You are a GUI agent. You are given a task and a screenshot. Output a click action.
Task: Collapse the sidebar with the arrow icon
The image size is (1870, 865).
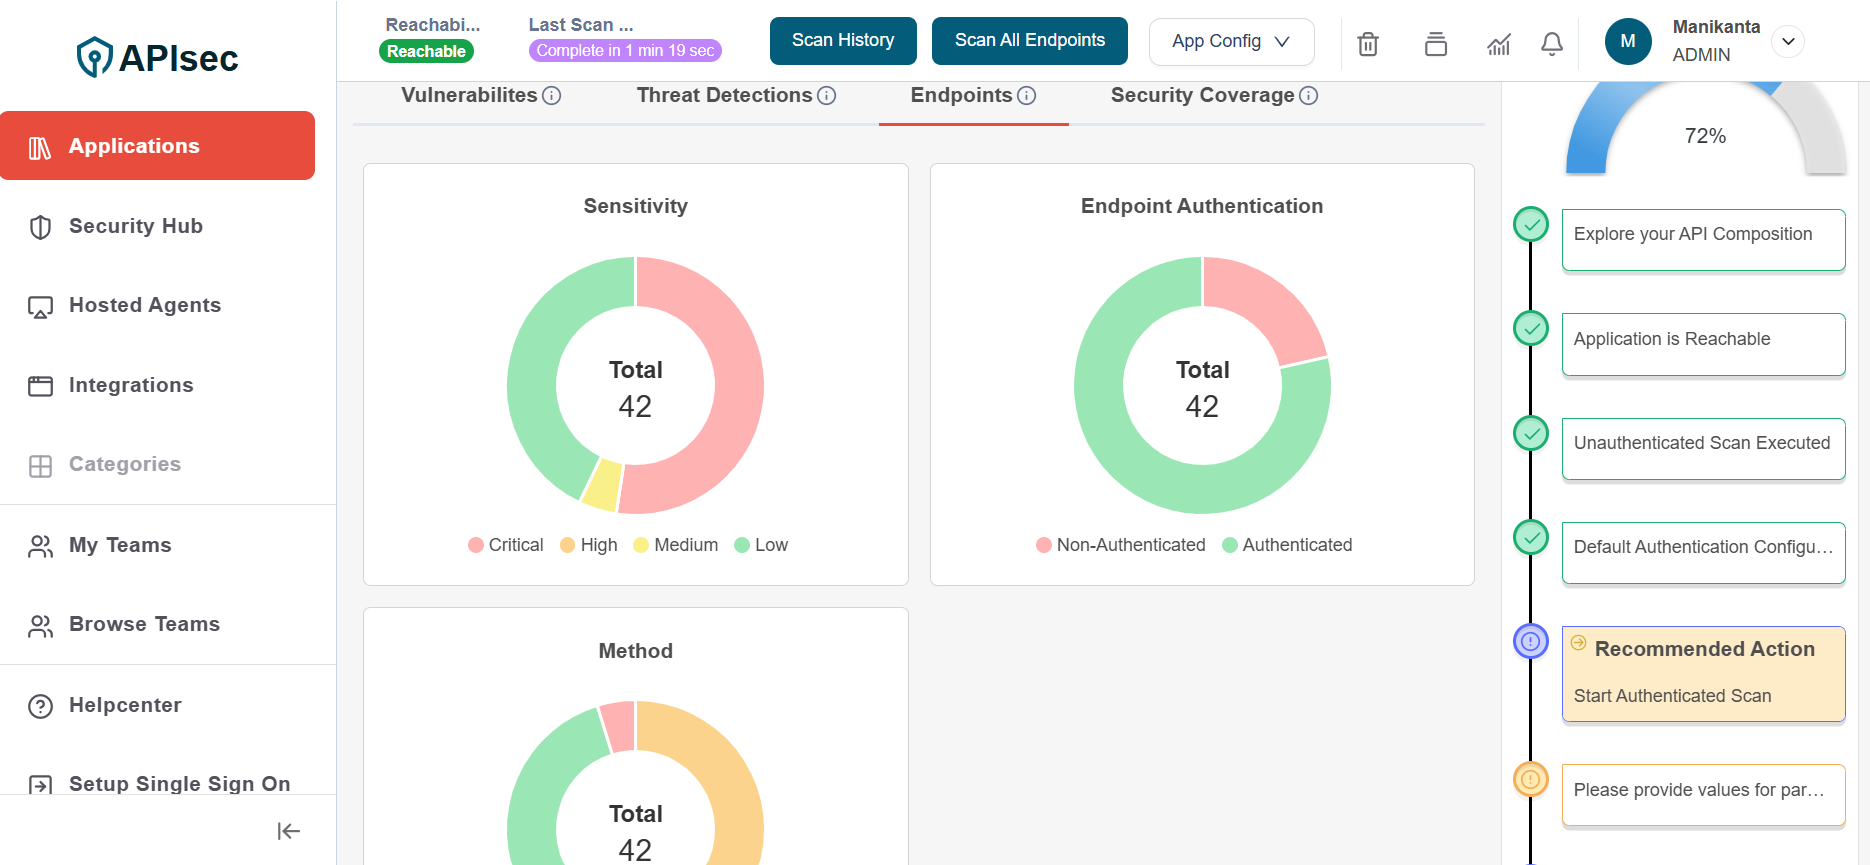click(x=288, y=831)
